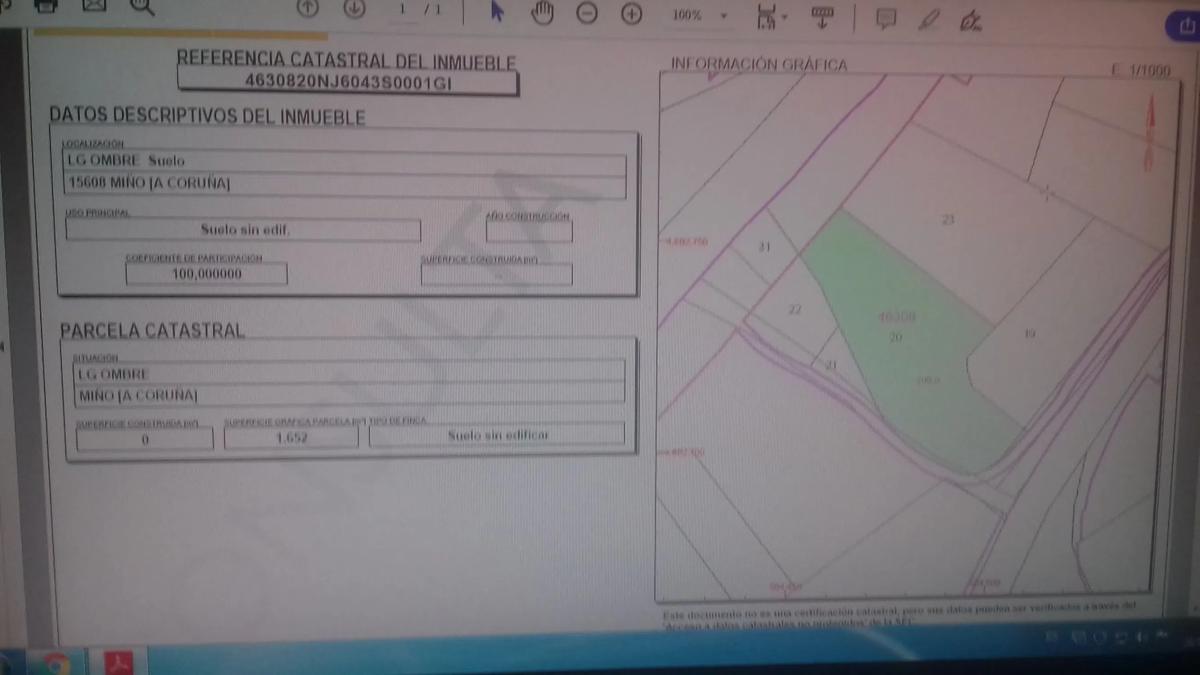1200x675 pixels.
Task: Open Chrome from the taskbar
Action: tap(54, 663)
